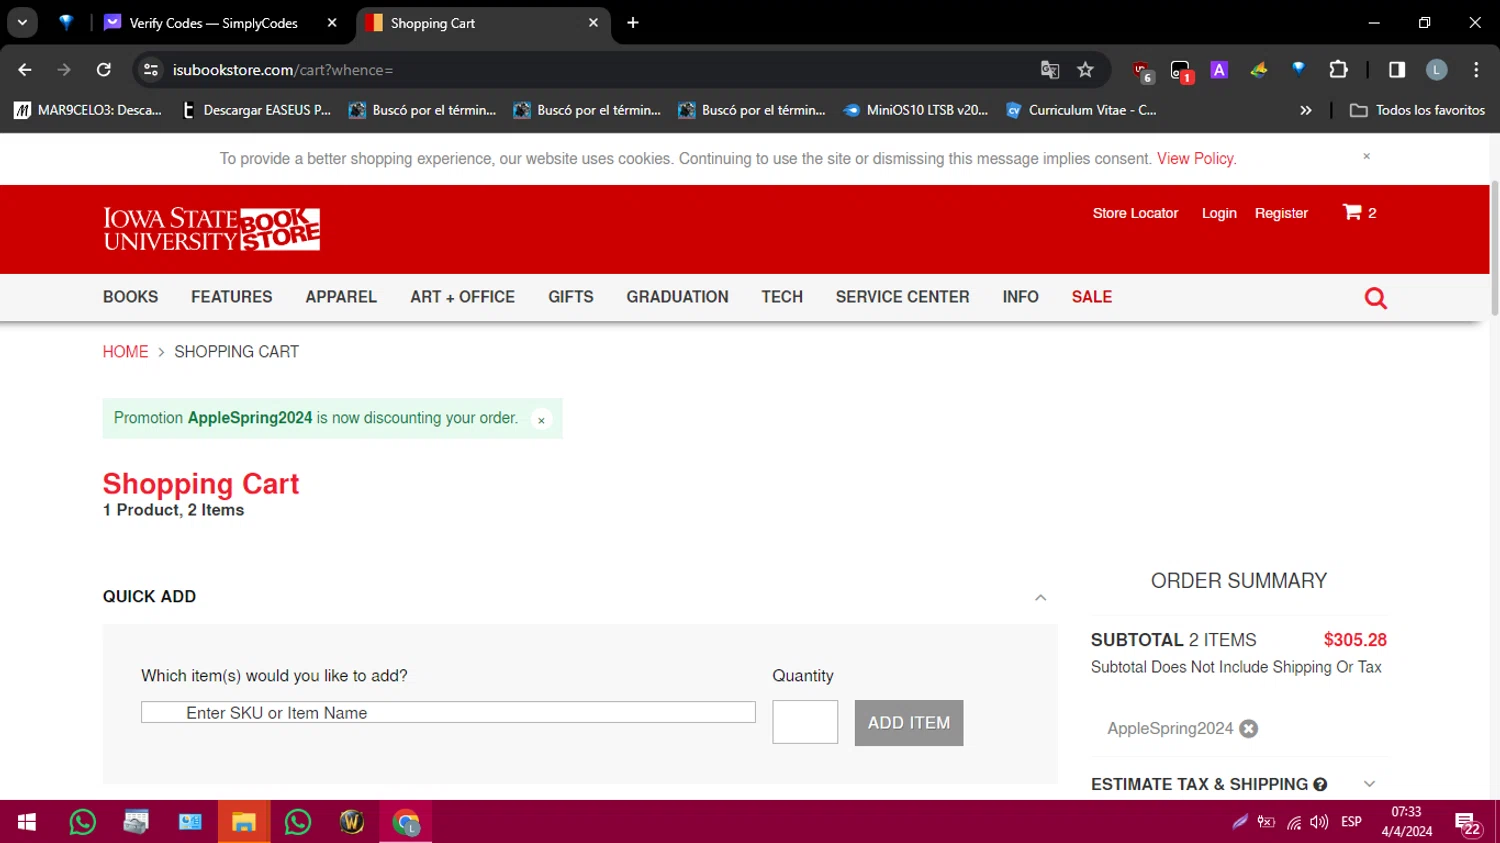Click the Quantity input box

(x=805, y=722)
